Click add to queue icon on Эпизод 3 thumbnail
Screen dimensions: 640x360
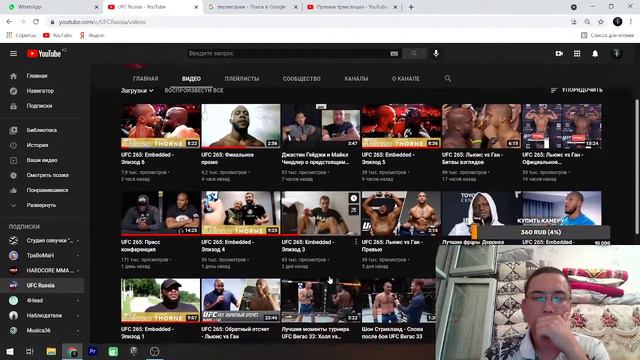pos(353,210)
